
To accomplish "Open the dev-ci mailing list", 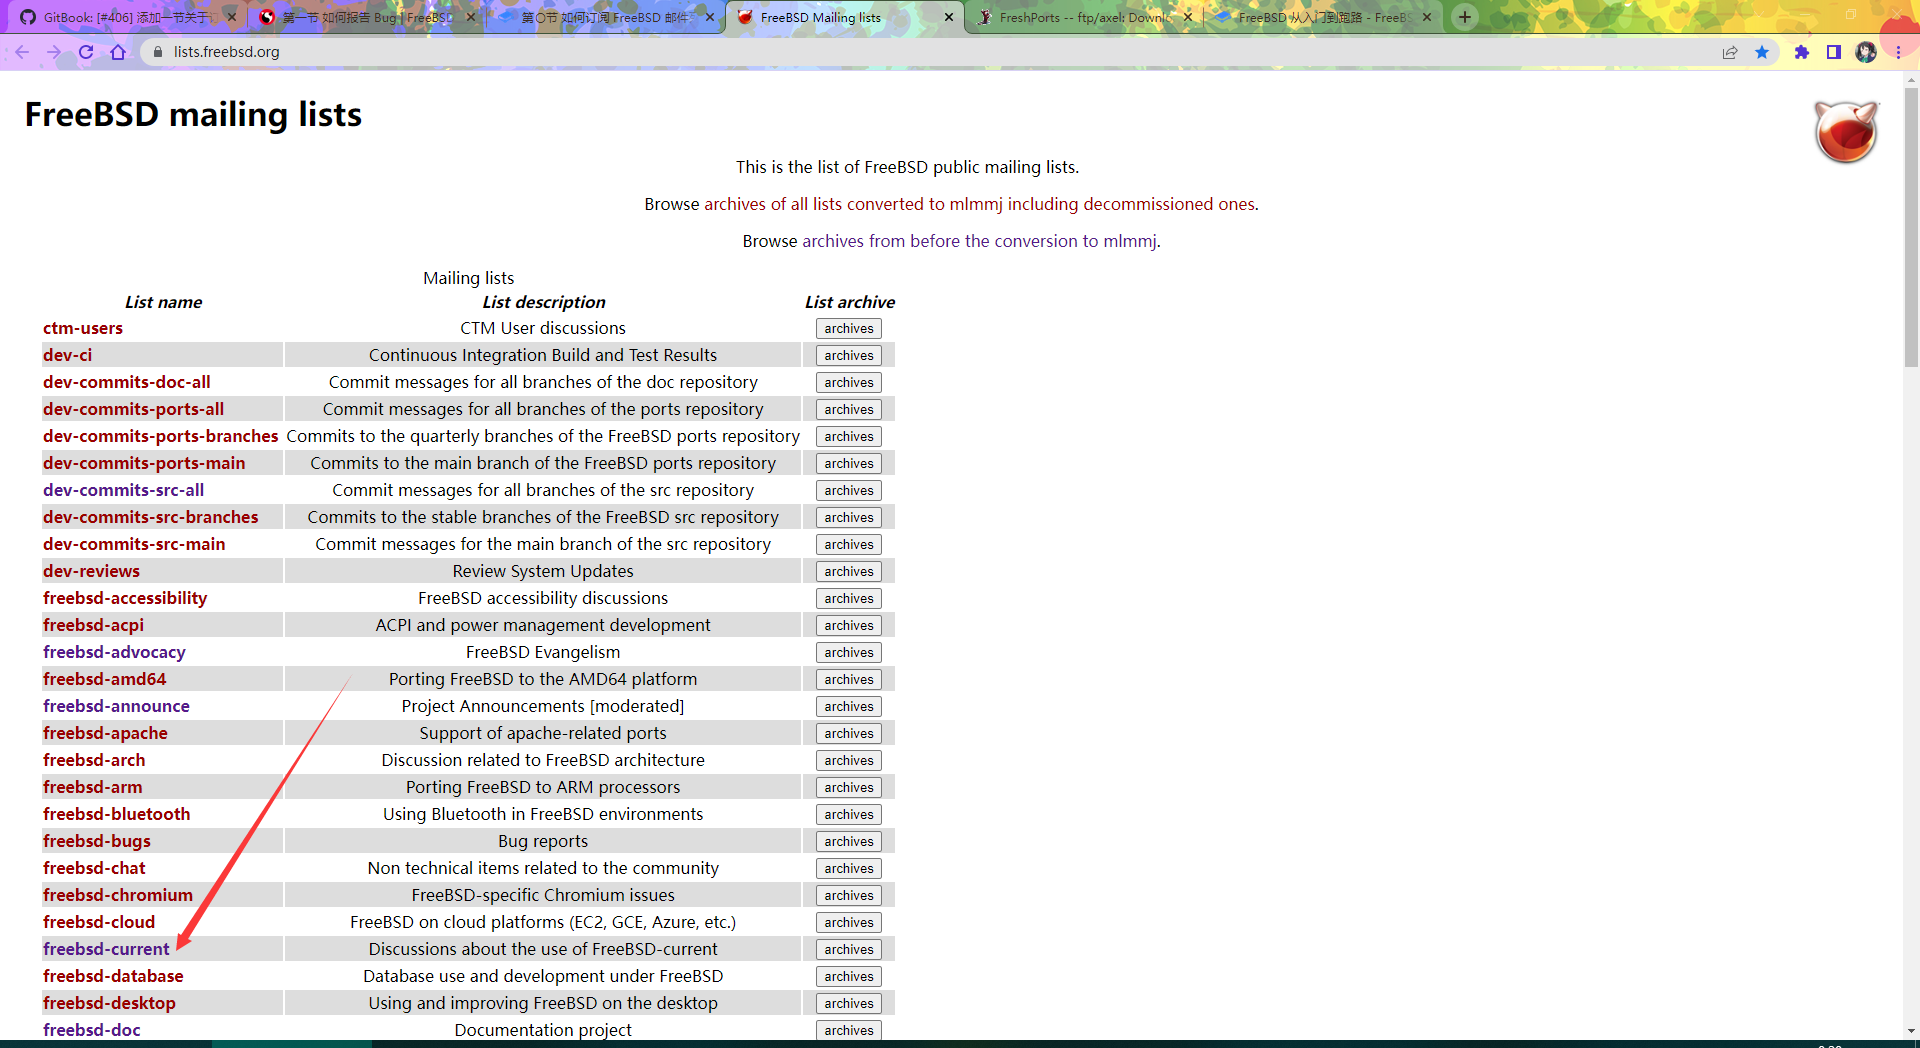I will click(x=67, y=355).
